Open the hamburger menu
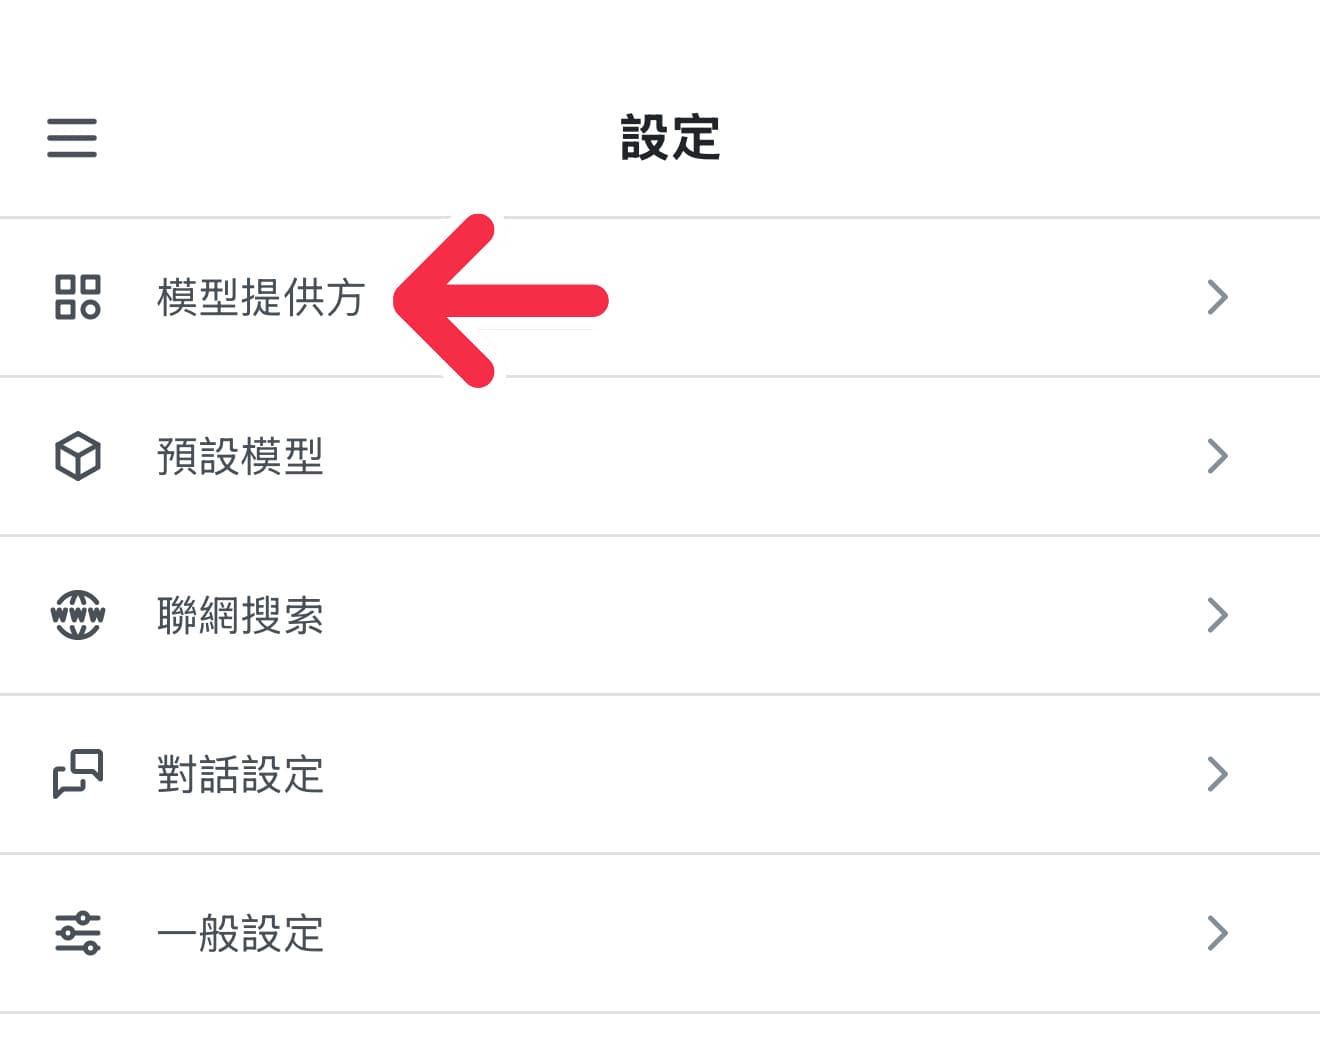 (x=72, y=138)
